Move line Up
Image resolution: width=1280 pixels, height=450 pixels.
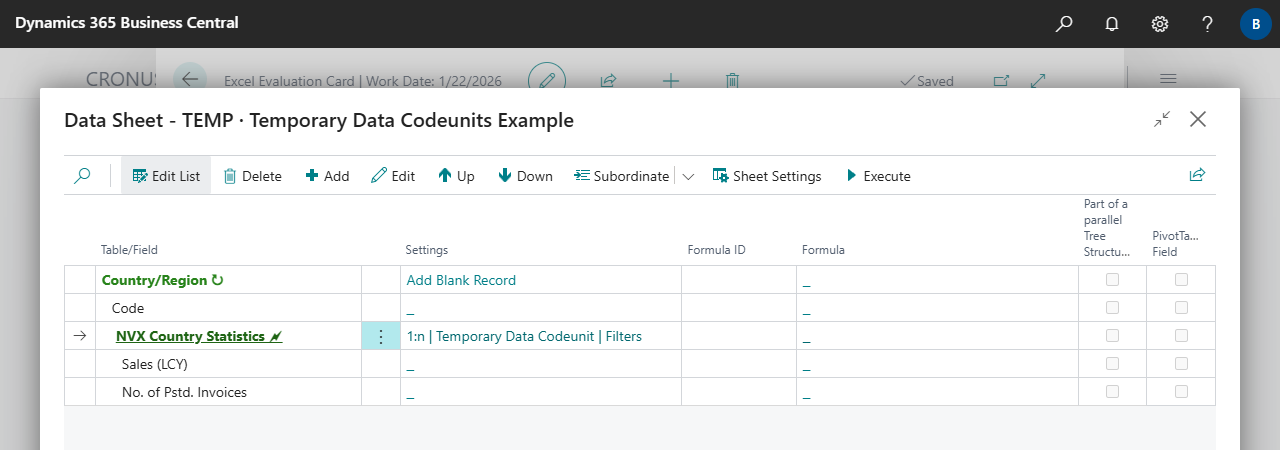[456, 175]
